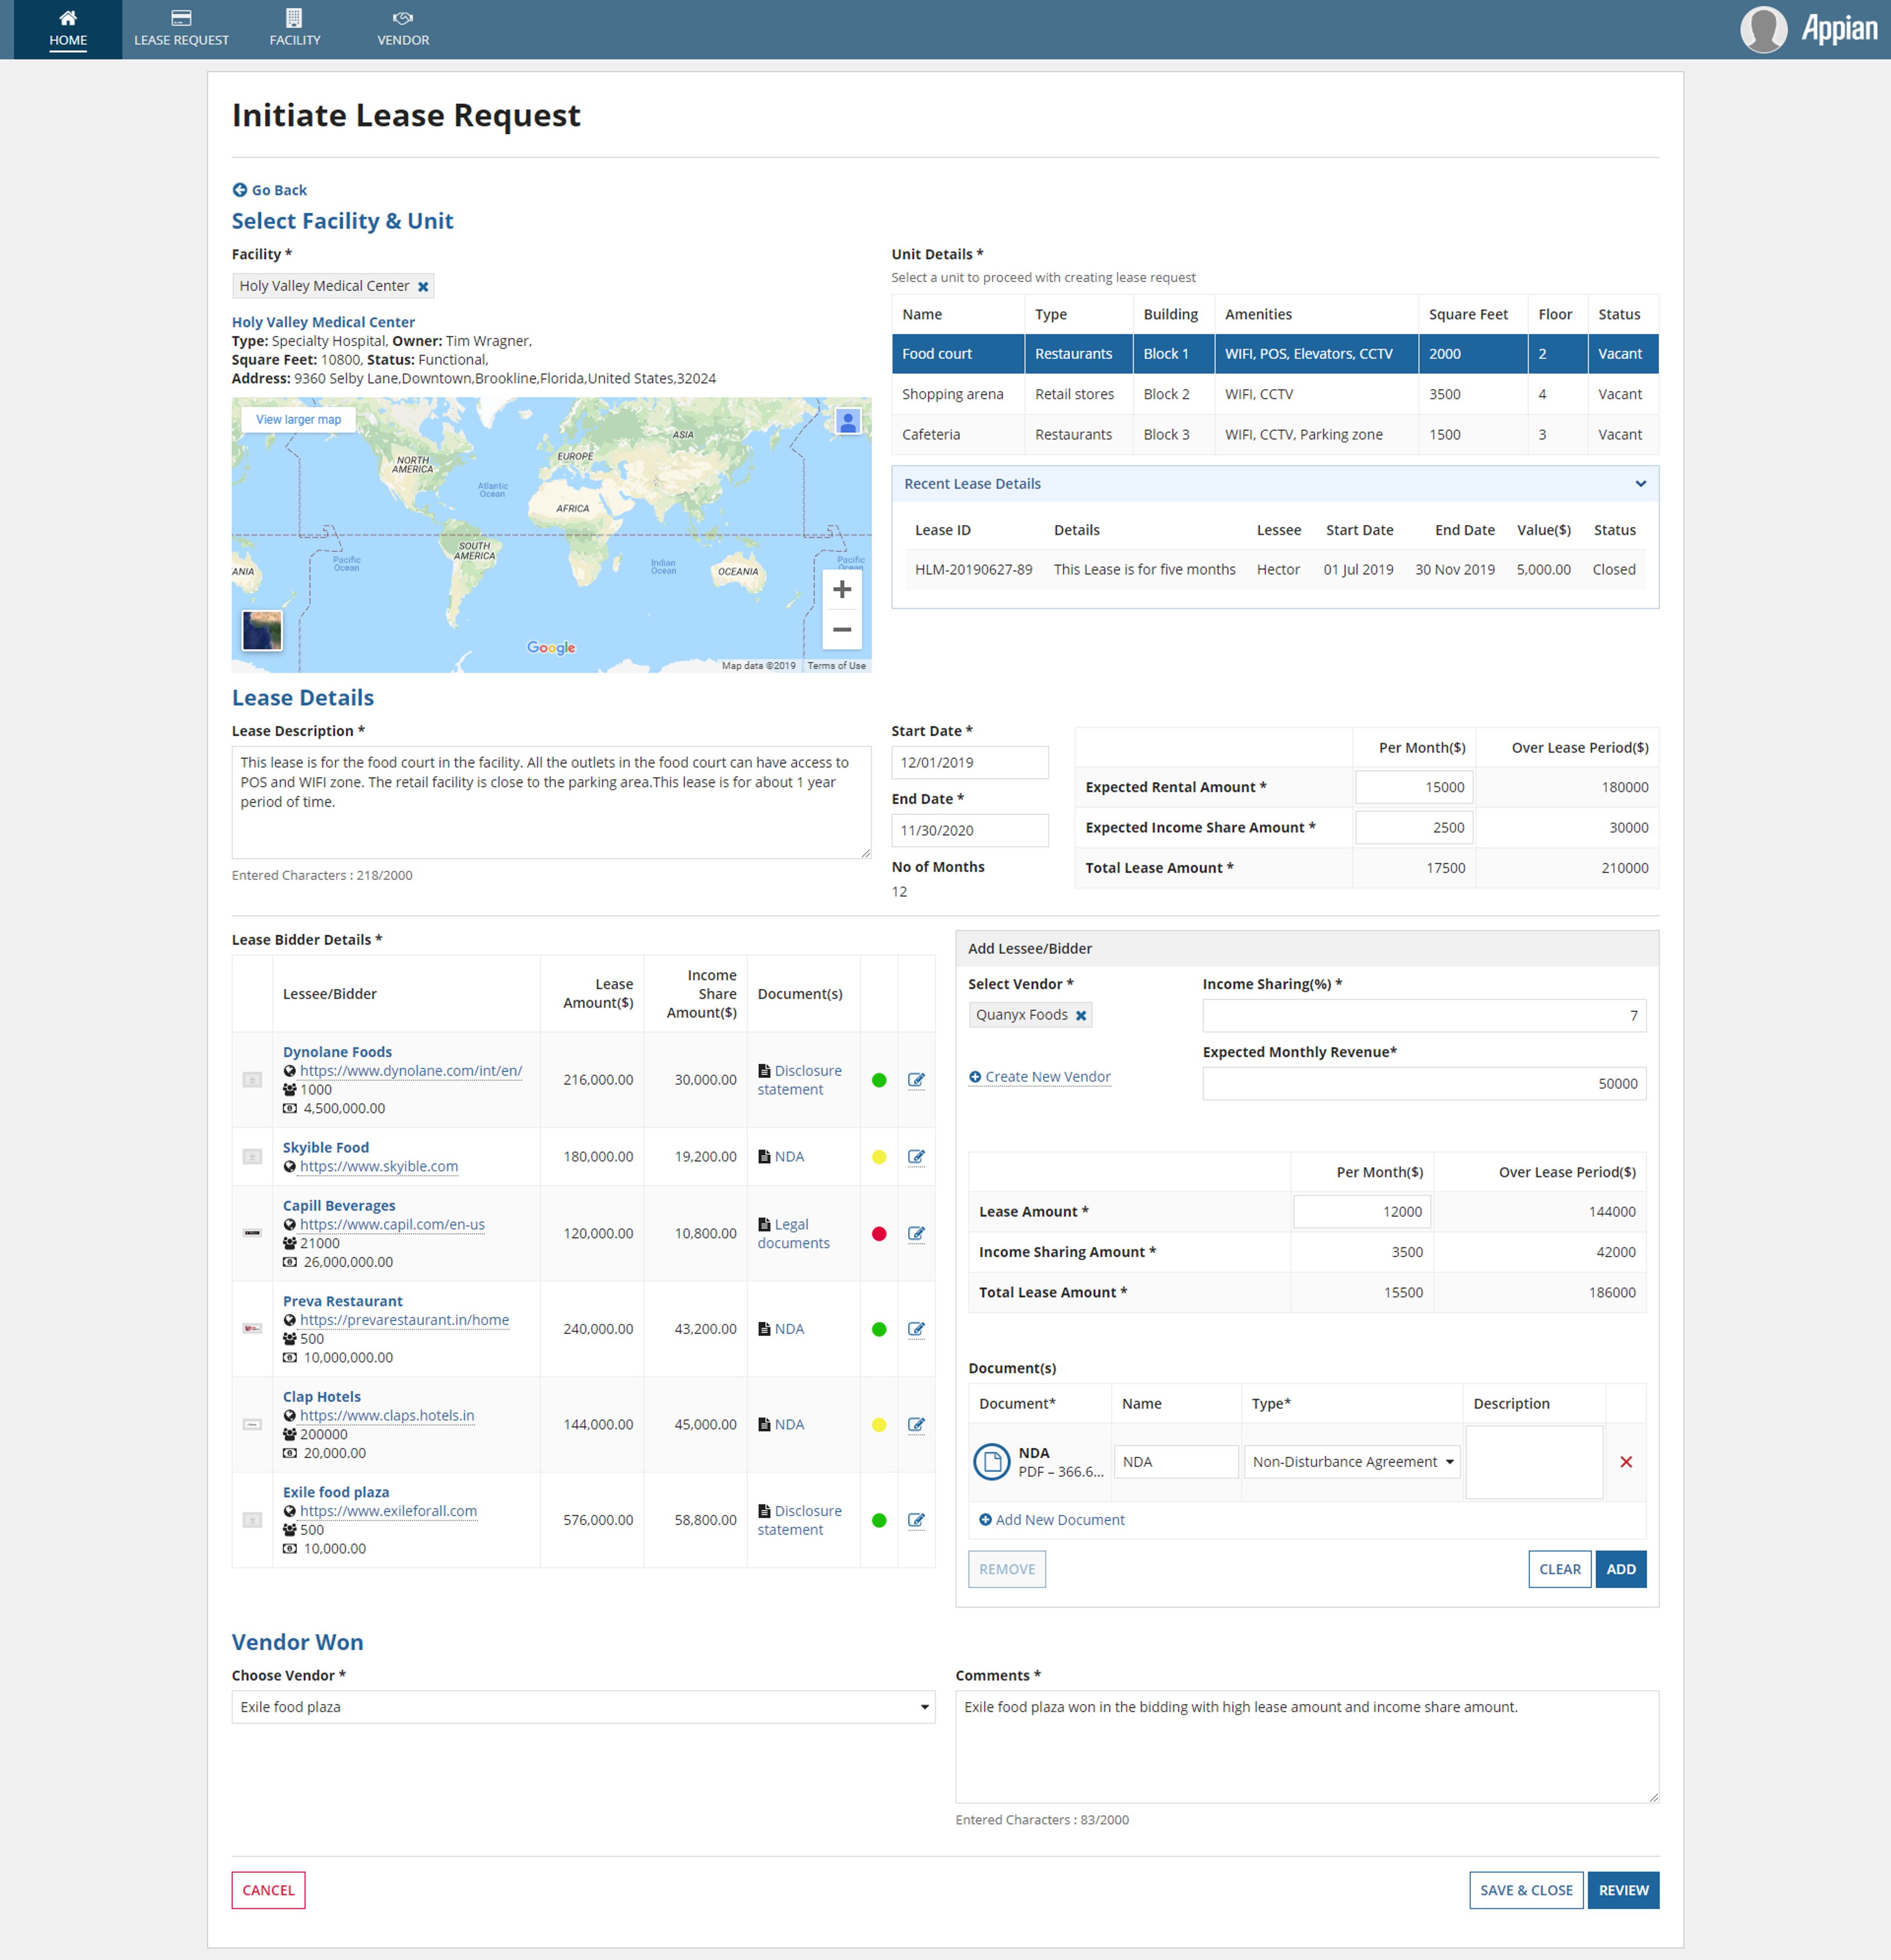The height and width of the screenshot is (1960, 1891).
Task: Open the document Type dropdown
Action: pos(1352,1462)
